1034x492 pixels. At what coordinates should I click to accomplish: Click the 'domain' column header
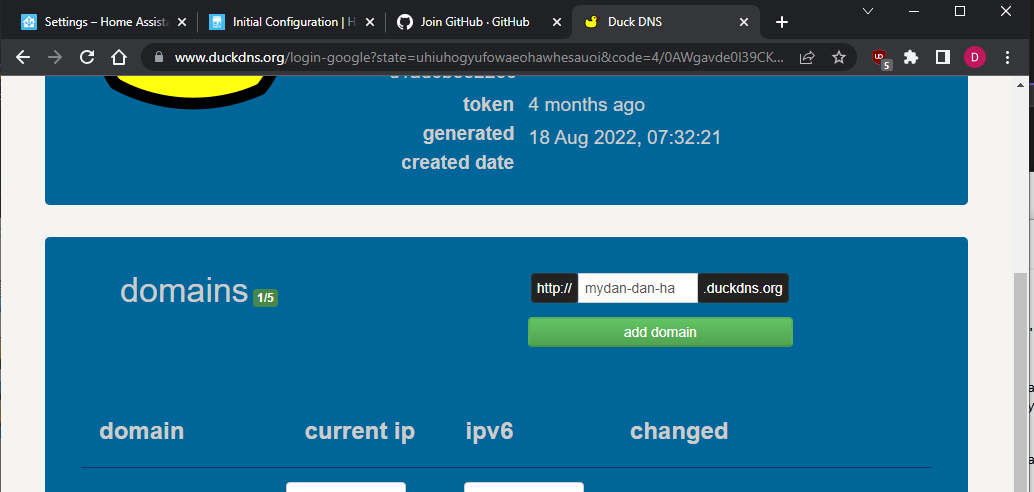(x=142, y=431)
